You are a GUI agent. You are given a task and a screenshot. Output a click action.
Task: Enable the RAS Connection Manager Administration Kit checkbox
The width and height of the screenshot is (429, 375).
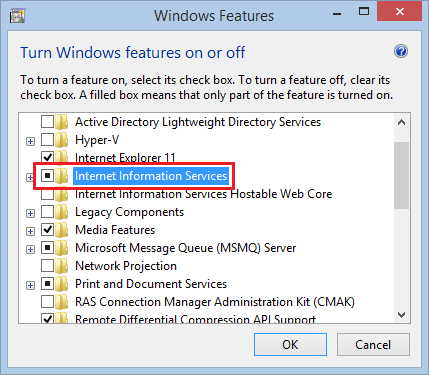tap(47, 302)
